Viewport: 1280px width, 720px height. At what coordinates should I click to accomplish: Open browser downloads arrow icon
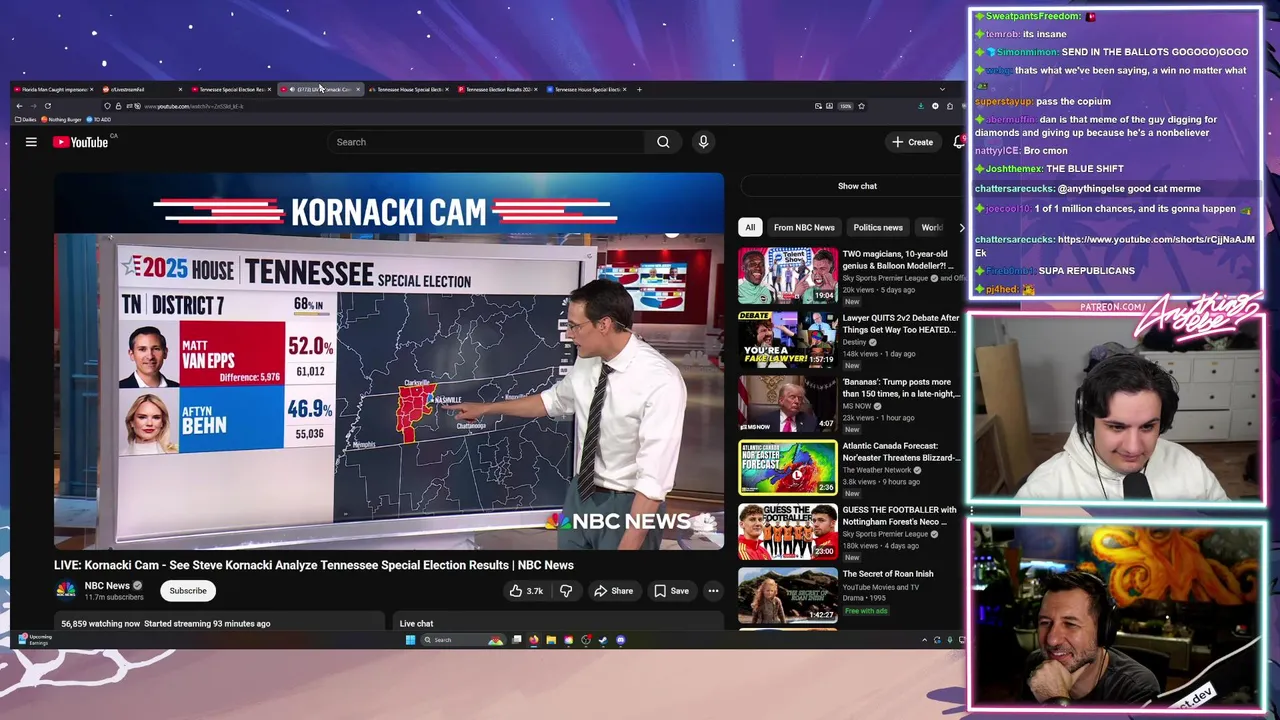click(921, 106)
